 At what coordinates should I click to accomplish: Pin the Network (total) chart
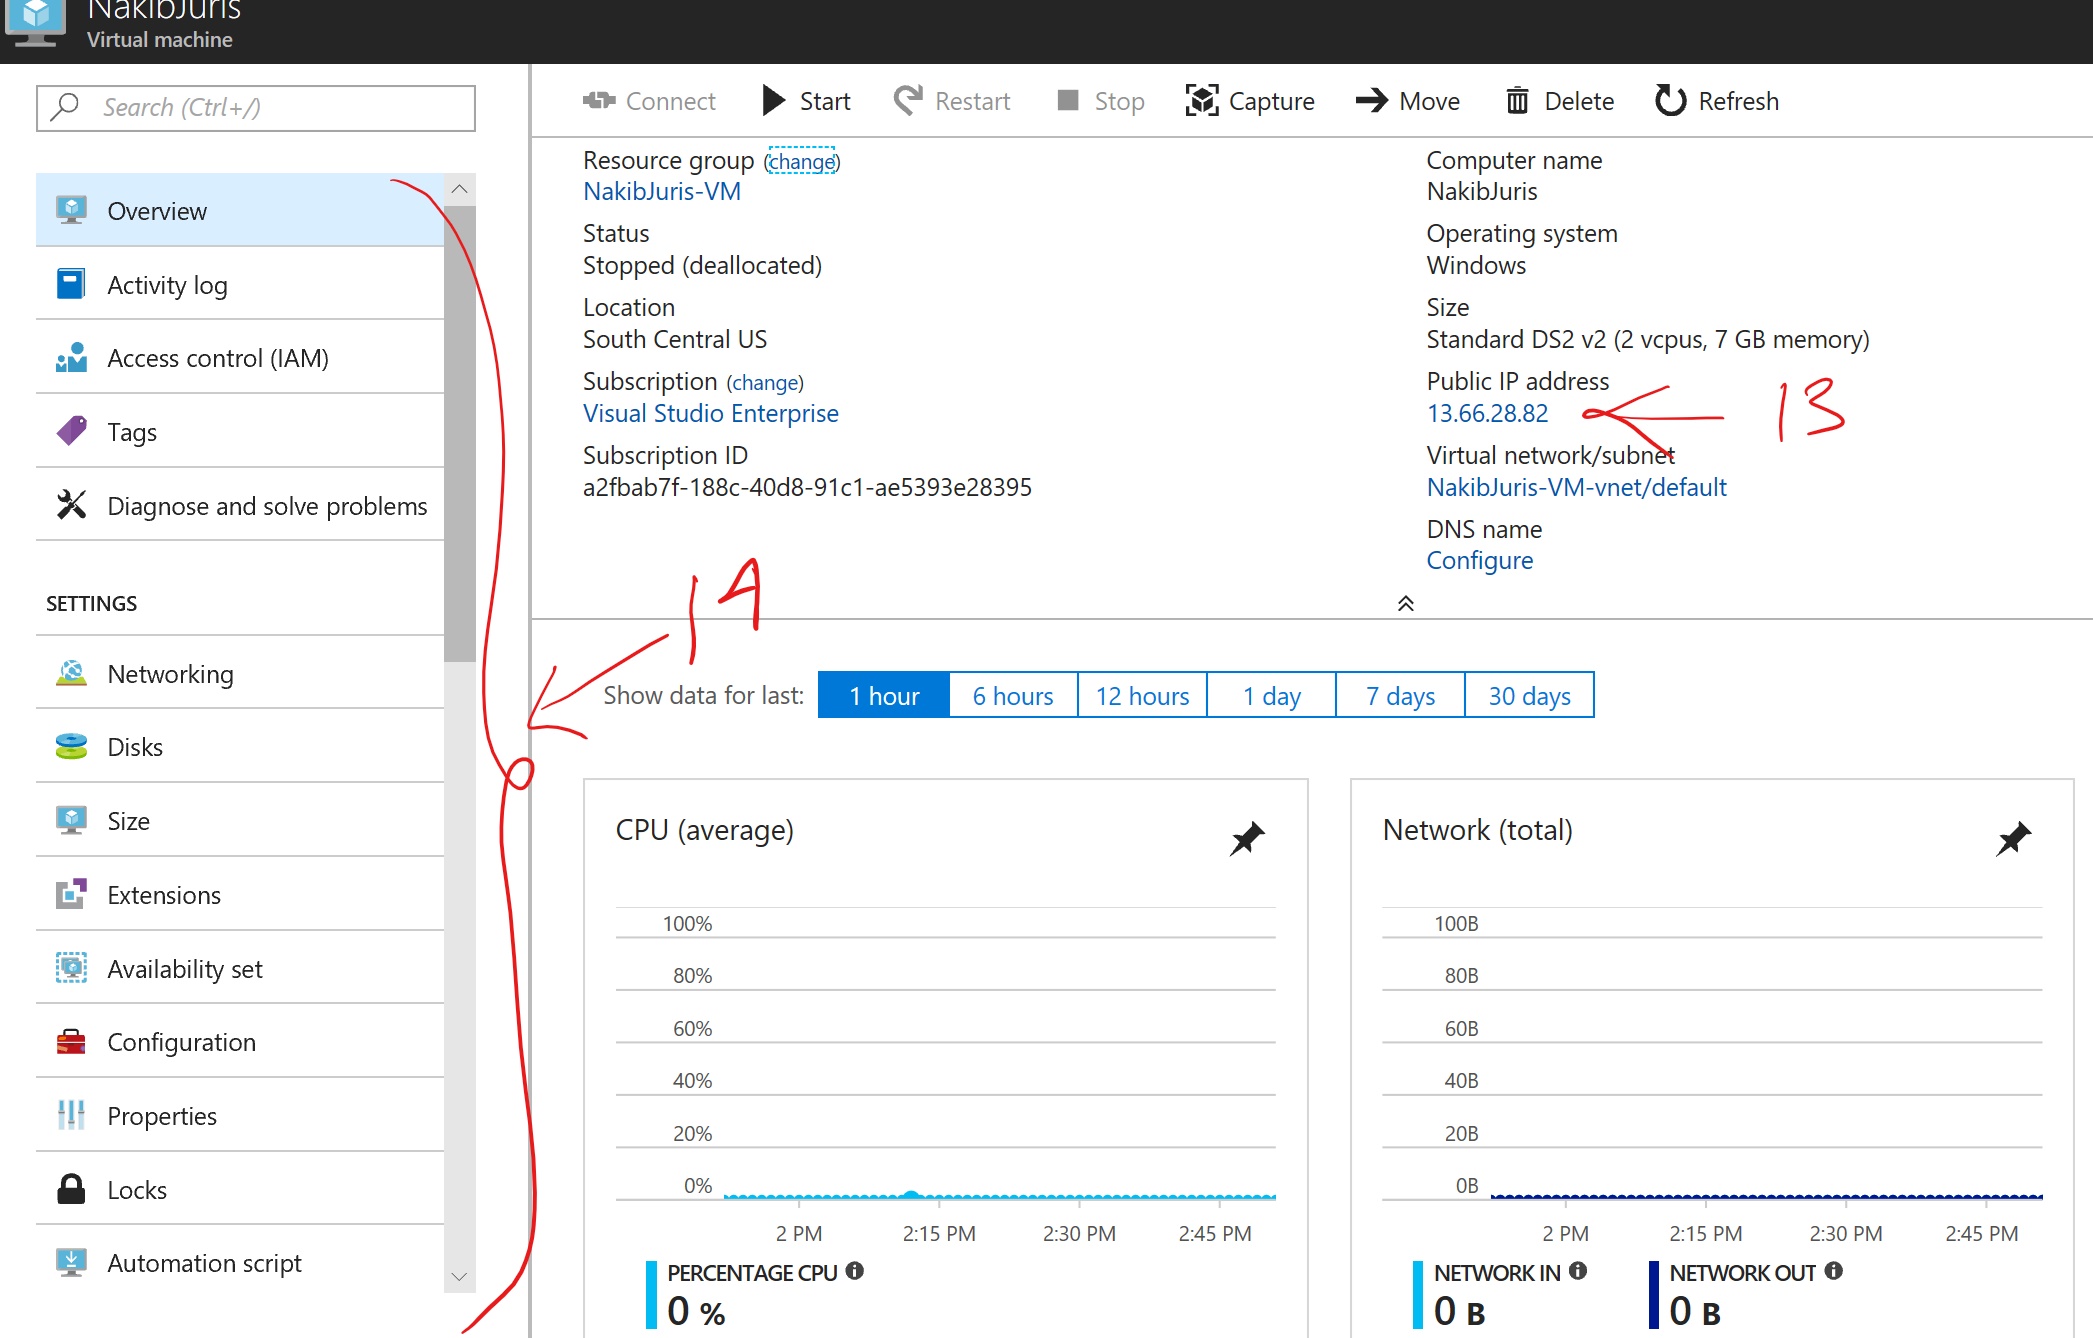[2013, 838]
